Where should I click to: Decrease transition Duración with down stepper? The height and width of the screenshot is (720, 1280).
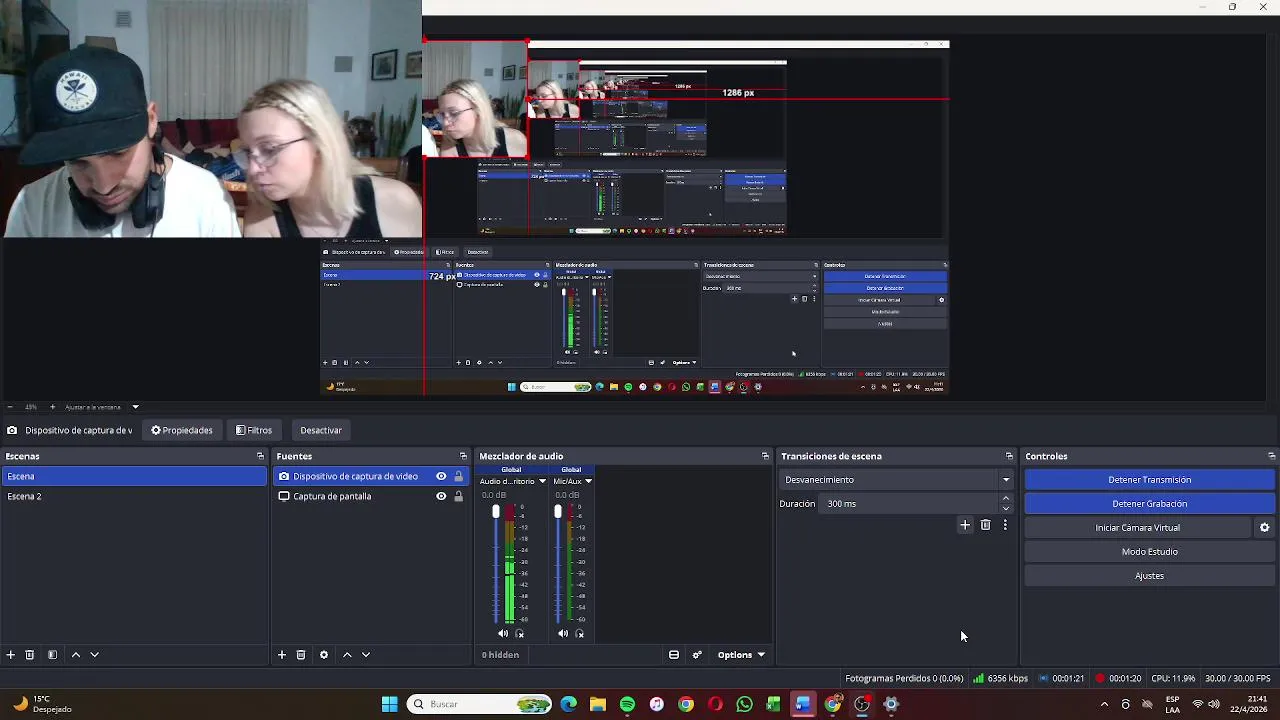pos(1006,509)
